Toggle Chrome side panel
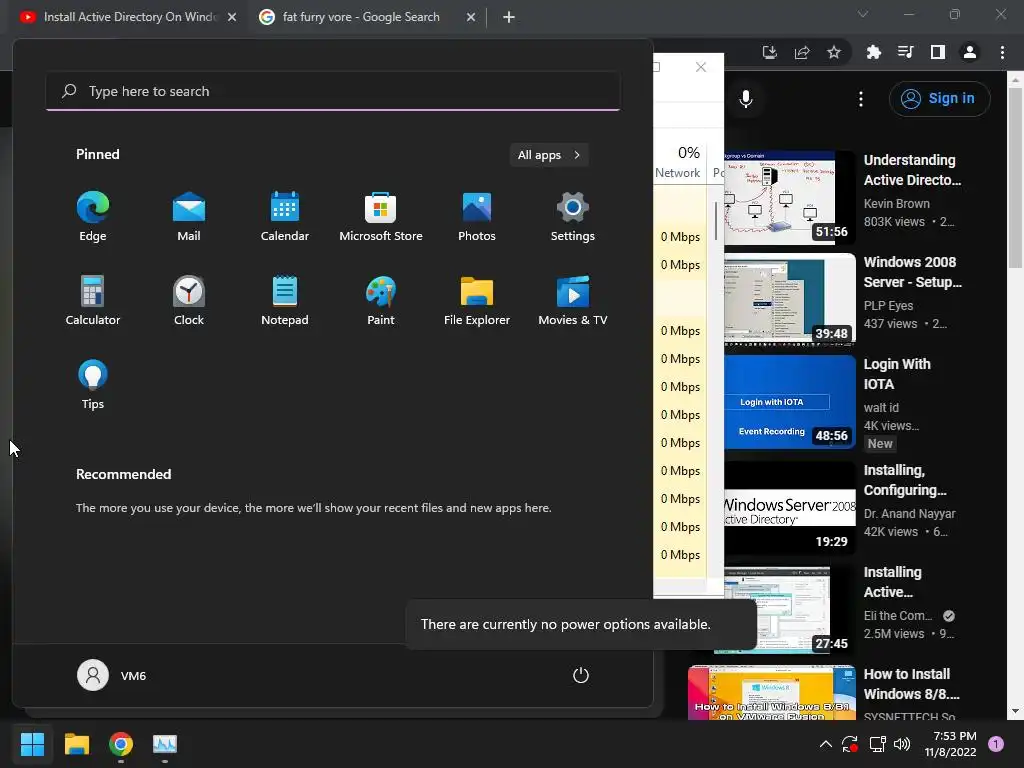The height and width of the screenshot is (768, 1024). (x=938, y=52)
